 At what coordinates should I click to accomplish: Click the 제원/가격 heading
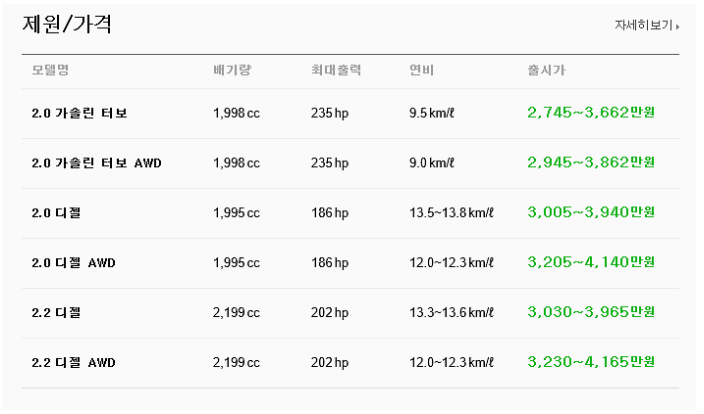point(67,24)
